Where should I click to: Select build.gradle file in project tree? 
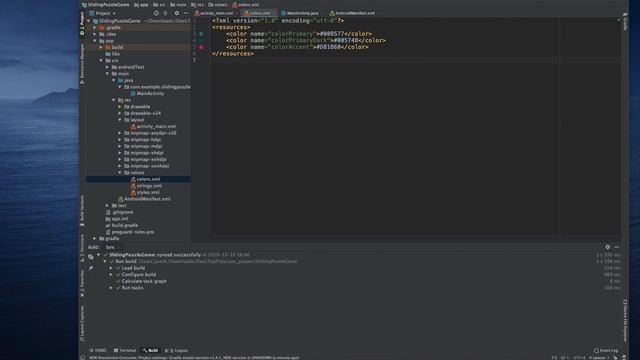coord(122,225)
